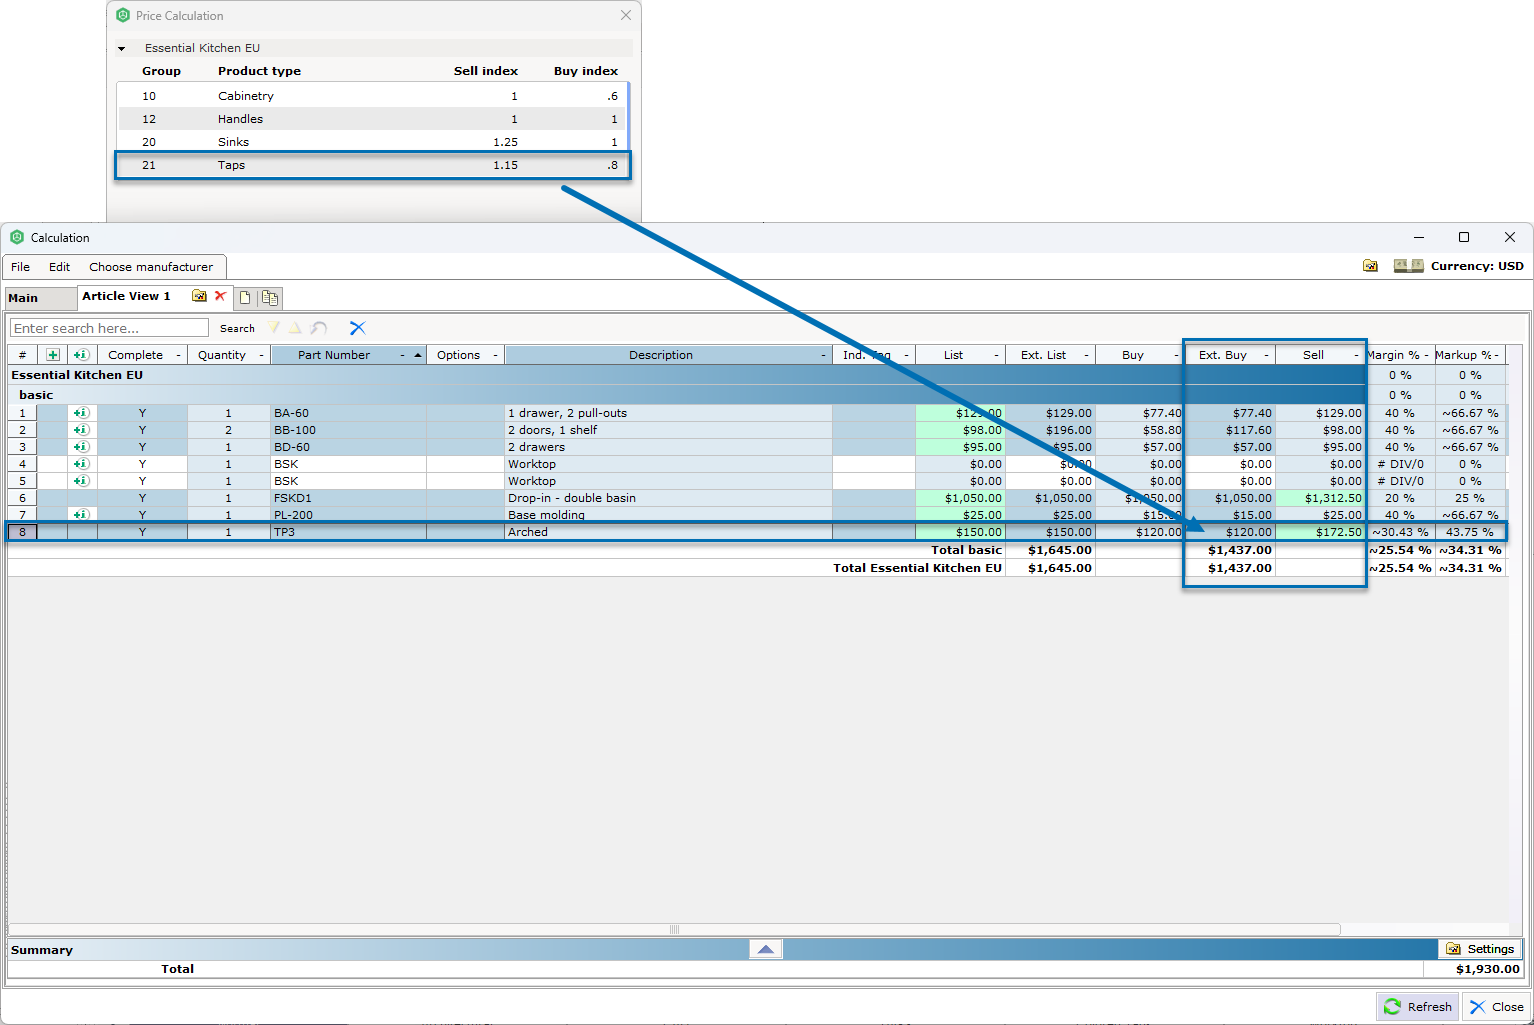Click the copy view icon on the tab bar
The width and height of the screenshot is (1534, 1025).
pyautogui.click(x=269, y=297)
